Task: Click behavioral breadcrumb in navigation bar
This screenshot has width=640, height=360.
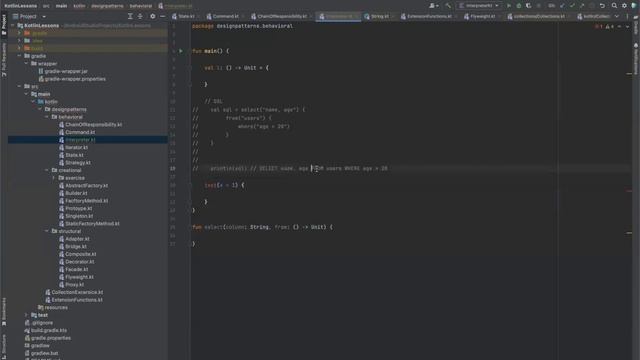Action: click(x=141, y=6)
